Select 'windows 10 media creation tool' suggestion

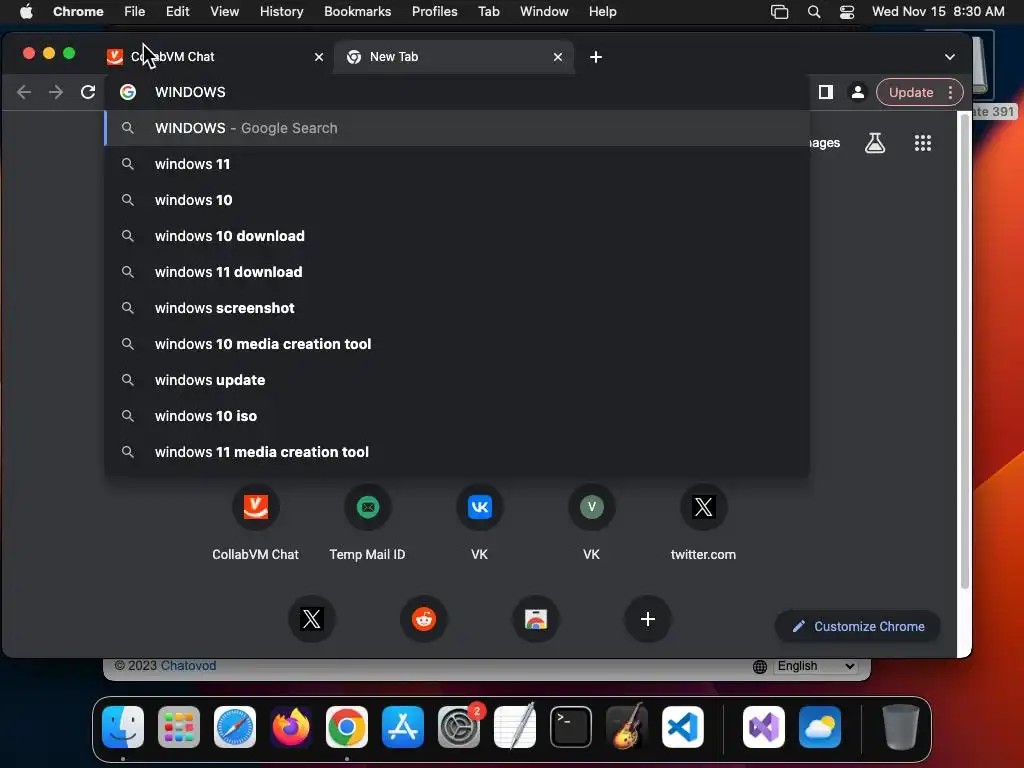(457, 344)
